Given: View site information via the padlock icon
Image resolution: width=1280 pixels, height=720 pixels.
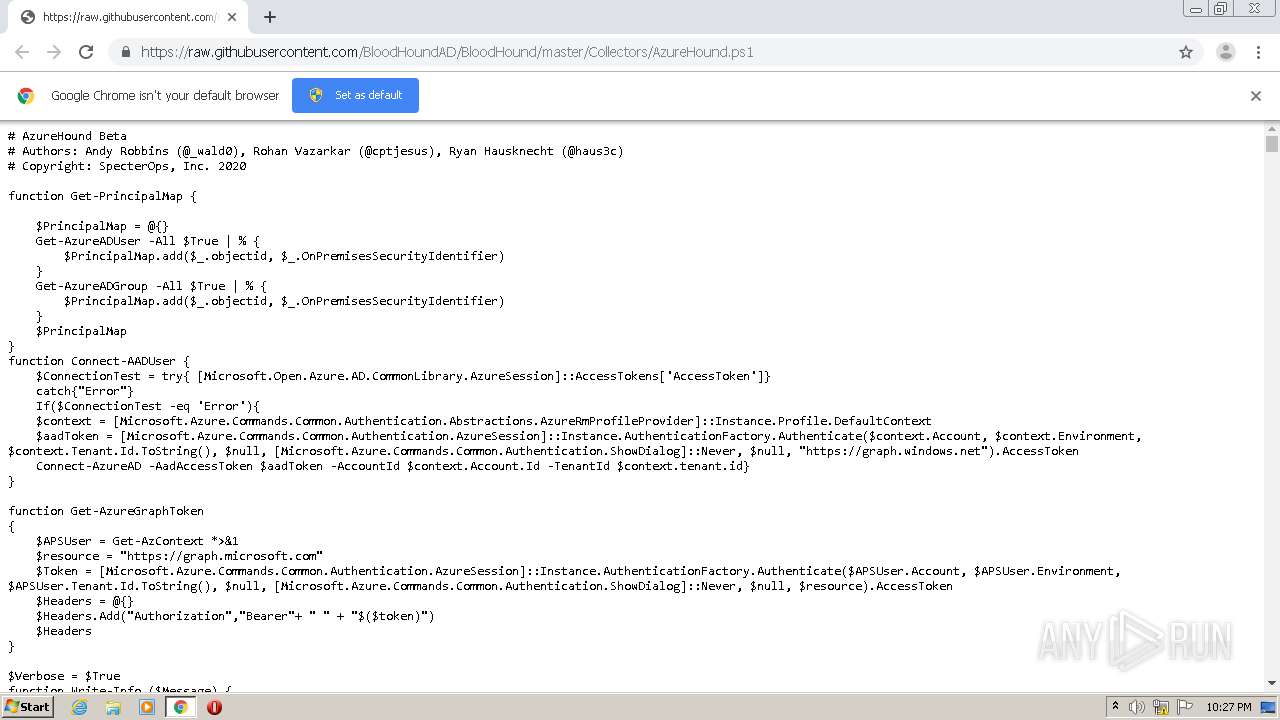Looking at the screenshot, I should click(x=126, y=52).
